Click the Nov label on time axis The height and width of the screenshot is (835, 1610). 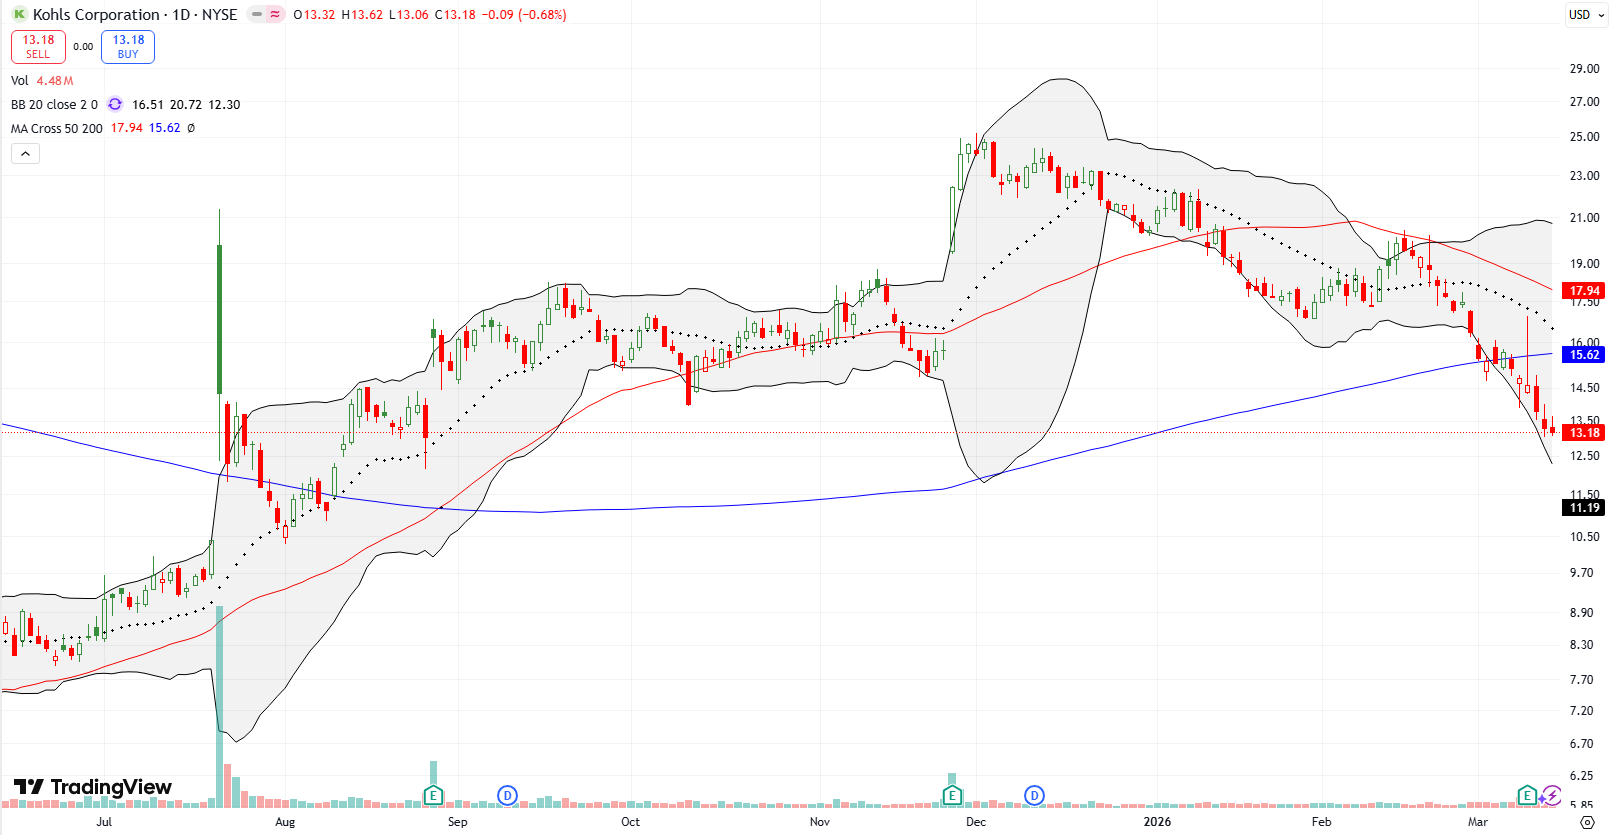[819, 822]
